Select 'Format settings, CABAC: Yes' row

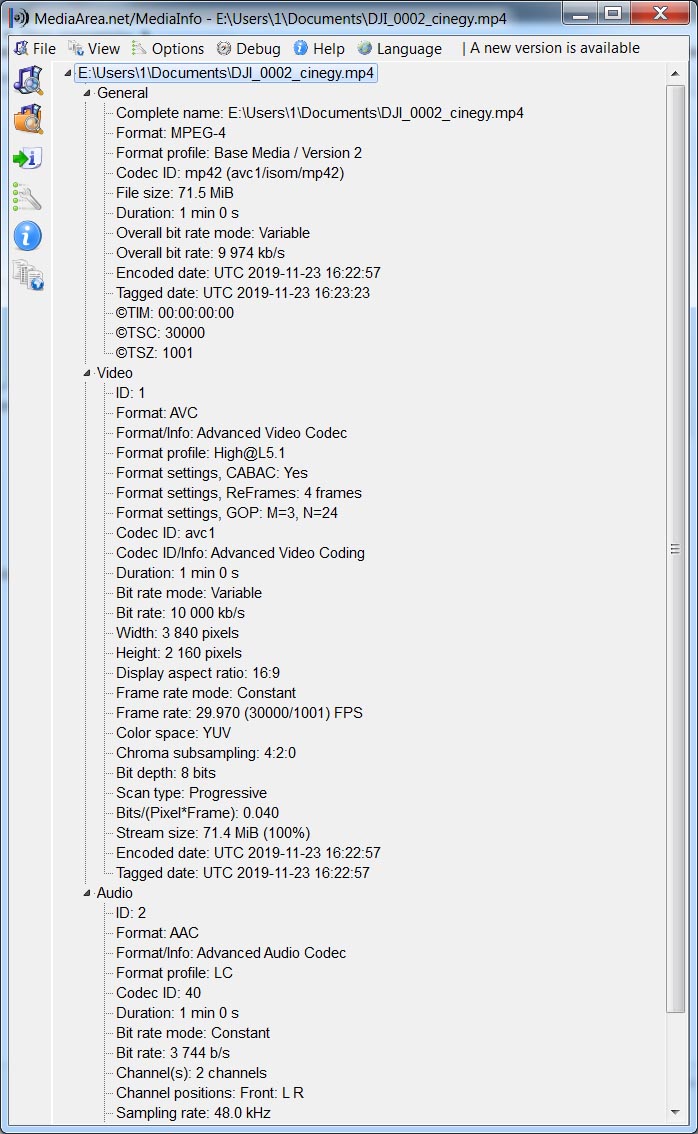[x=212, y=473]
